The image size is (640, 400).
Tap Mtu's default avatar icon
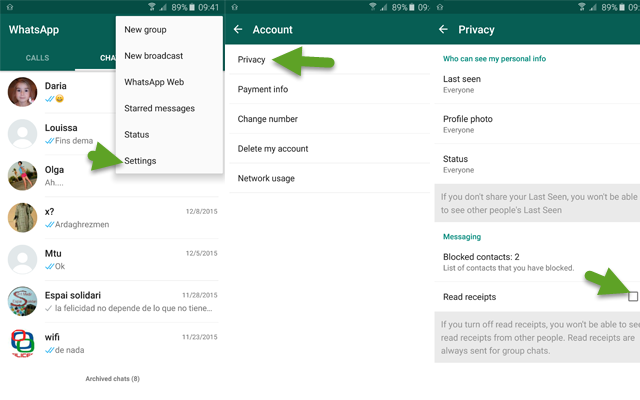coord(23,259)
